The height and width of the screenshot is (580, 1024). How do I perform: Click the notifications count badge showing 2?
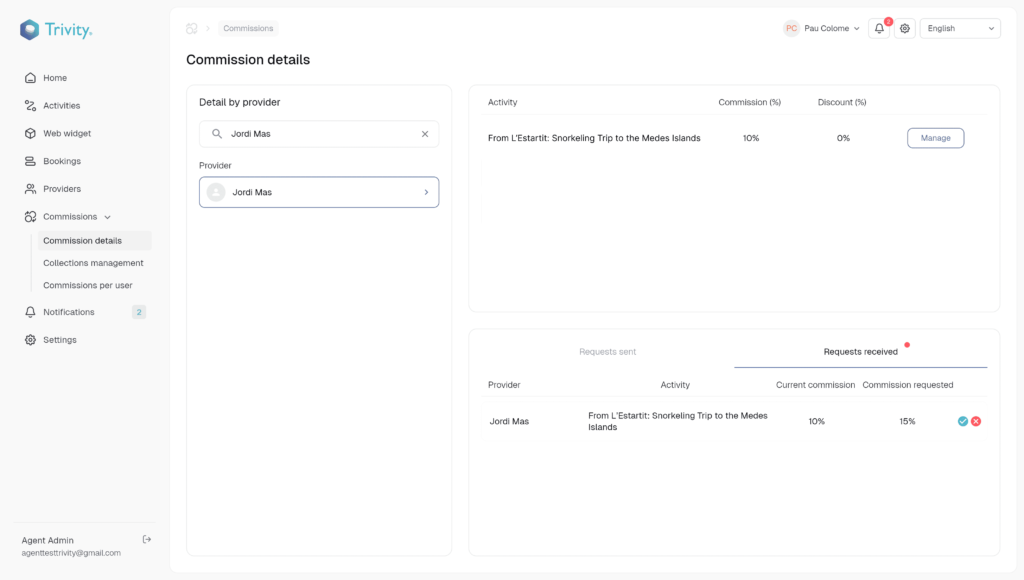(x=138, y=312)
